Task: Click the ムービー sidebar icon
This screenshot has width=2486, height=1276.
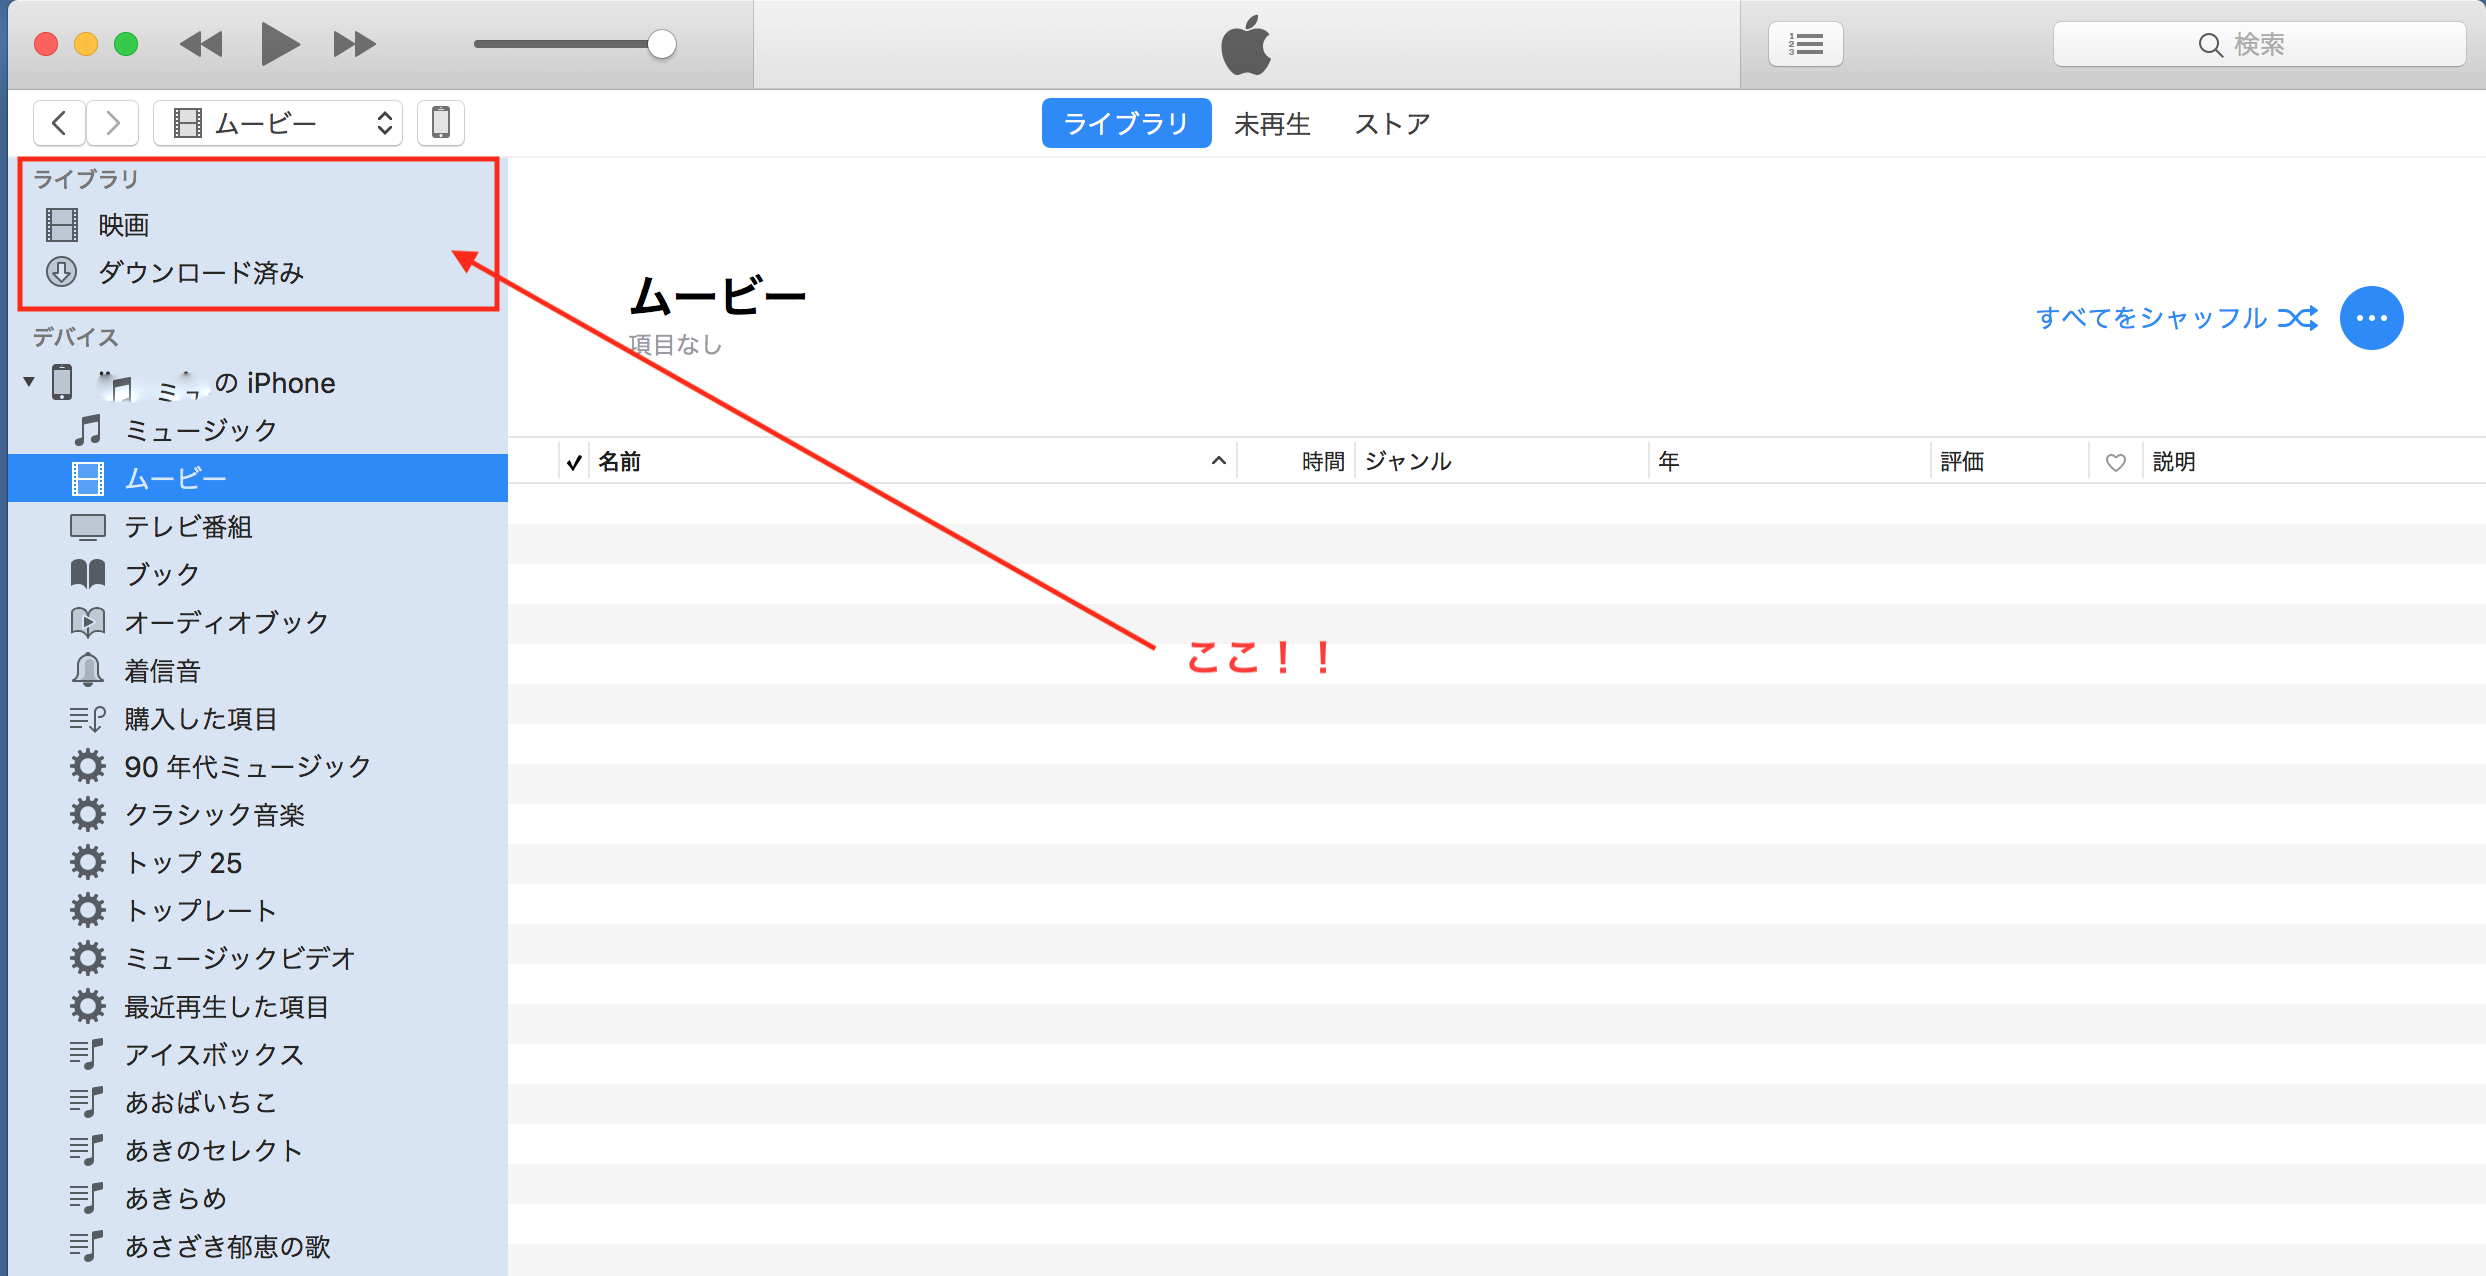Action: [86, 477]
